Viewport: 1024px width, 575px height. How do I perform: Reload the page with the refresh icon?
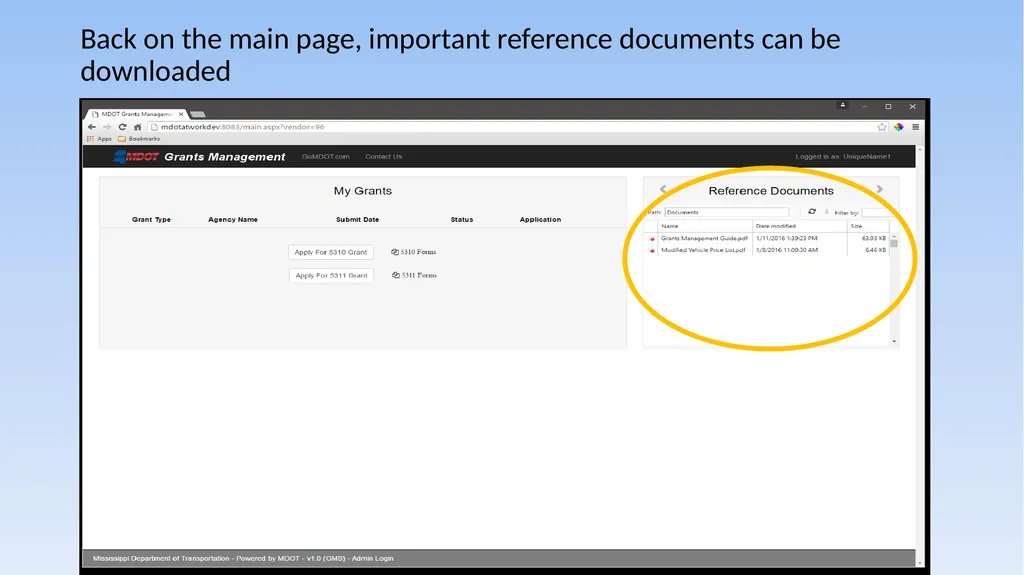click(x=122, y=127)
